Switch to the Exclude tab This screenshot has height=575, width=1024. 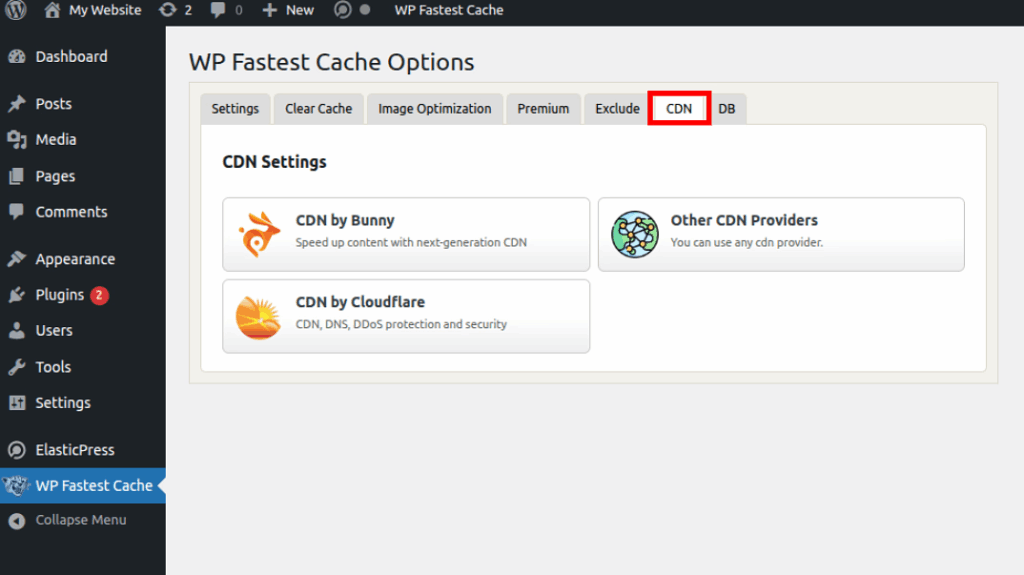click(617, 108)
